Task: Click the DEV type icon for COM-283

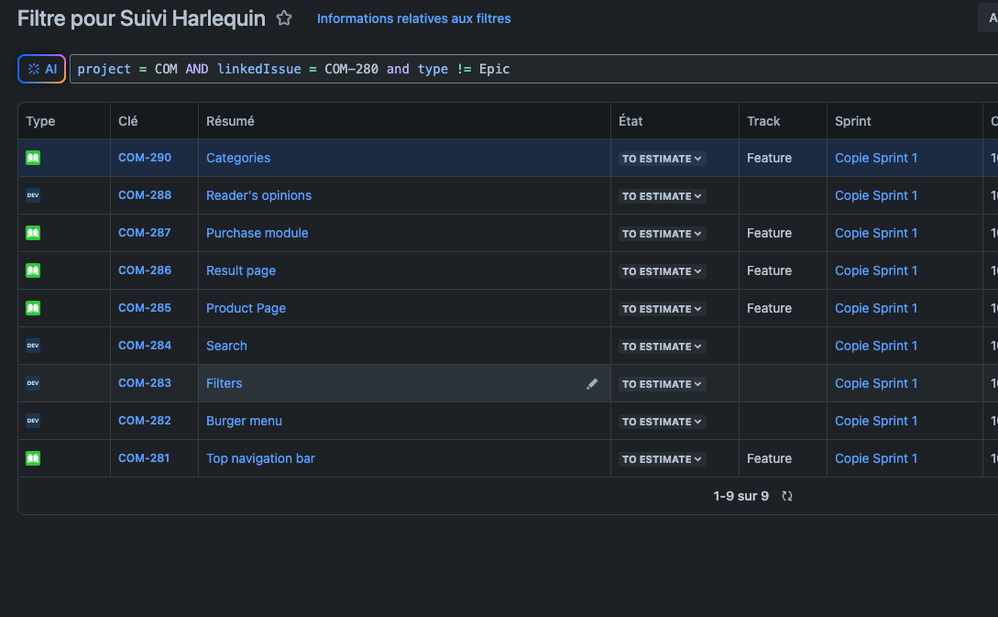Action: coord(33,383)
